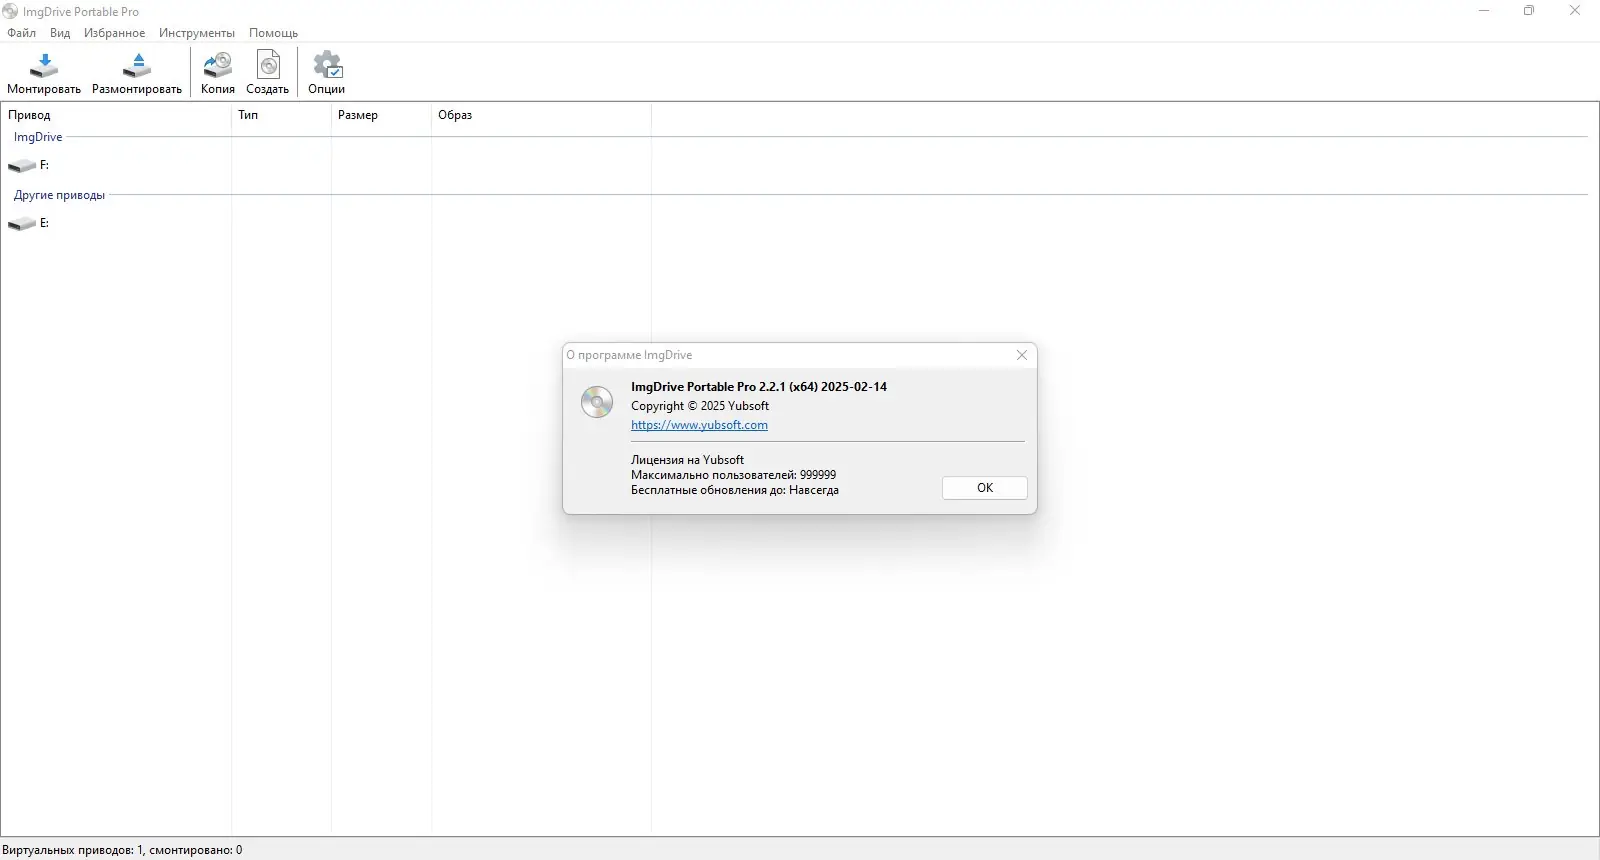Open Опции (Options) gear icon
The image size is (1600, 860).
(x=327, y=66)
